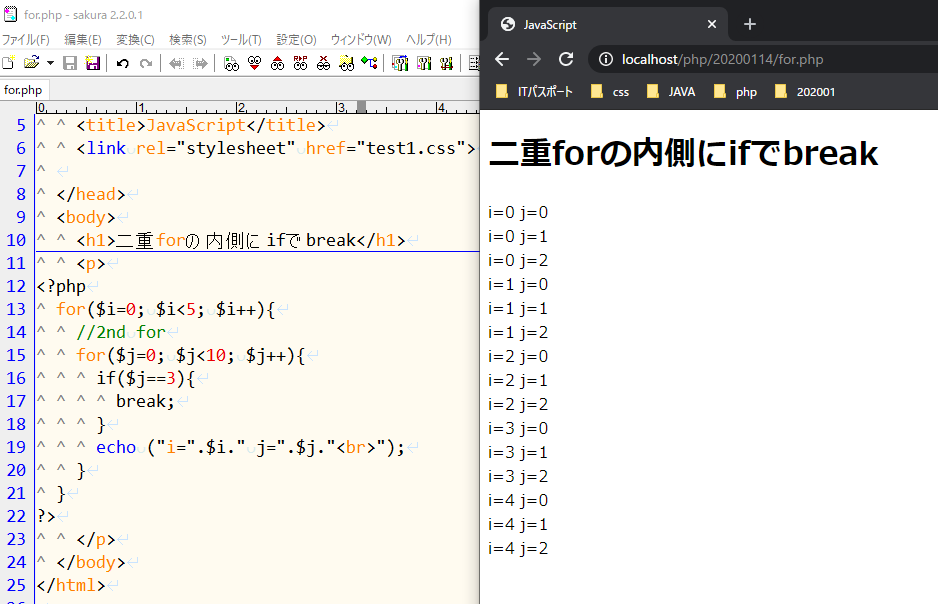Undo the last edit
938x604 pixels.
(123, 63)
